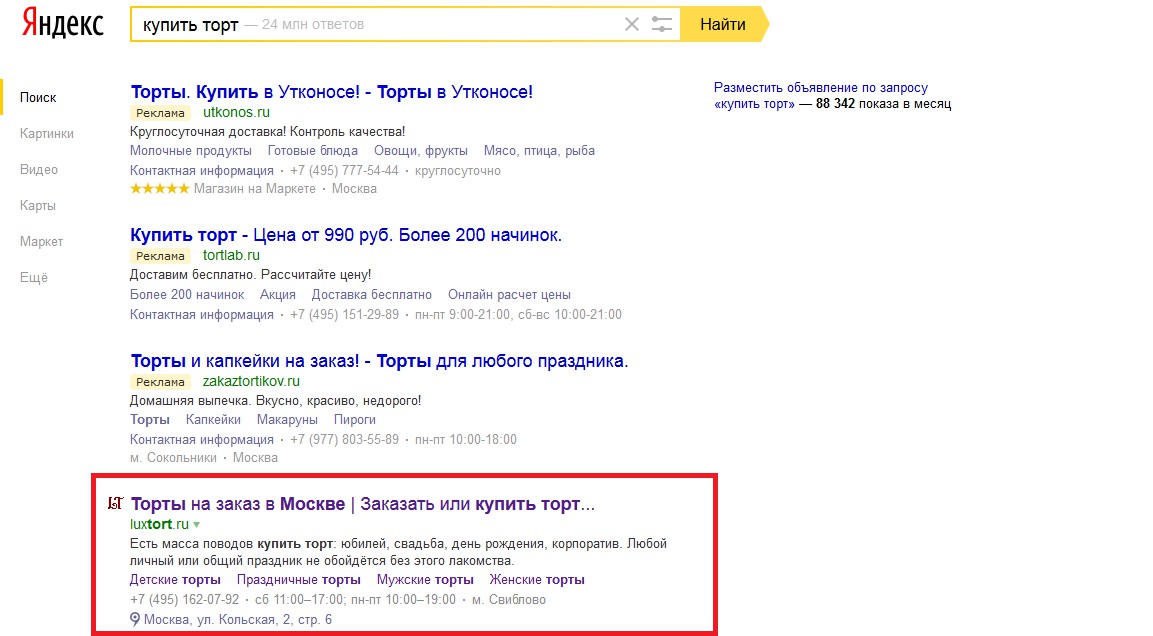Open Торты на заказ в Москве result
Screen dimensions: 1153x636
pyautogui.click(x=363, y=504)
